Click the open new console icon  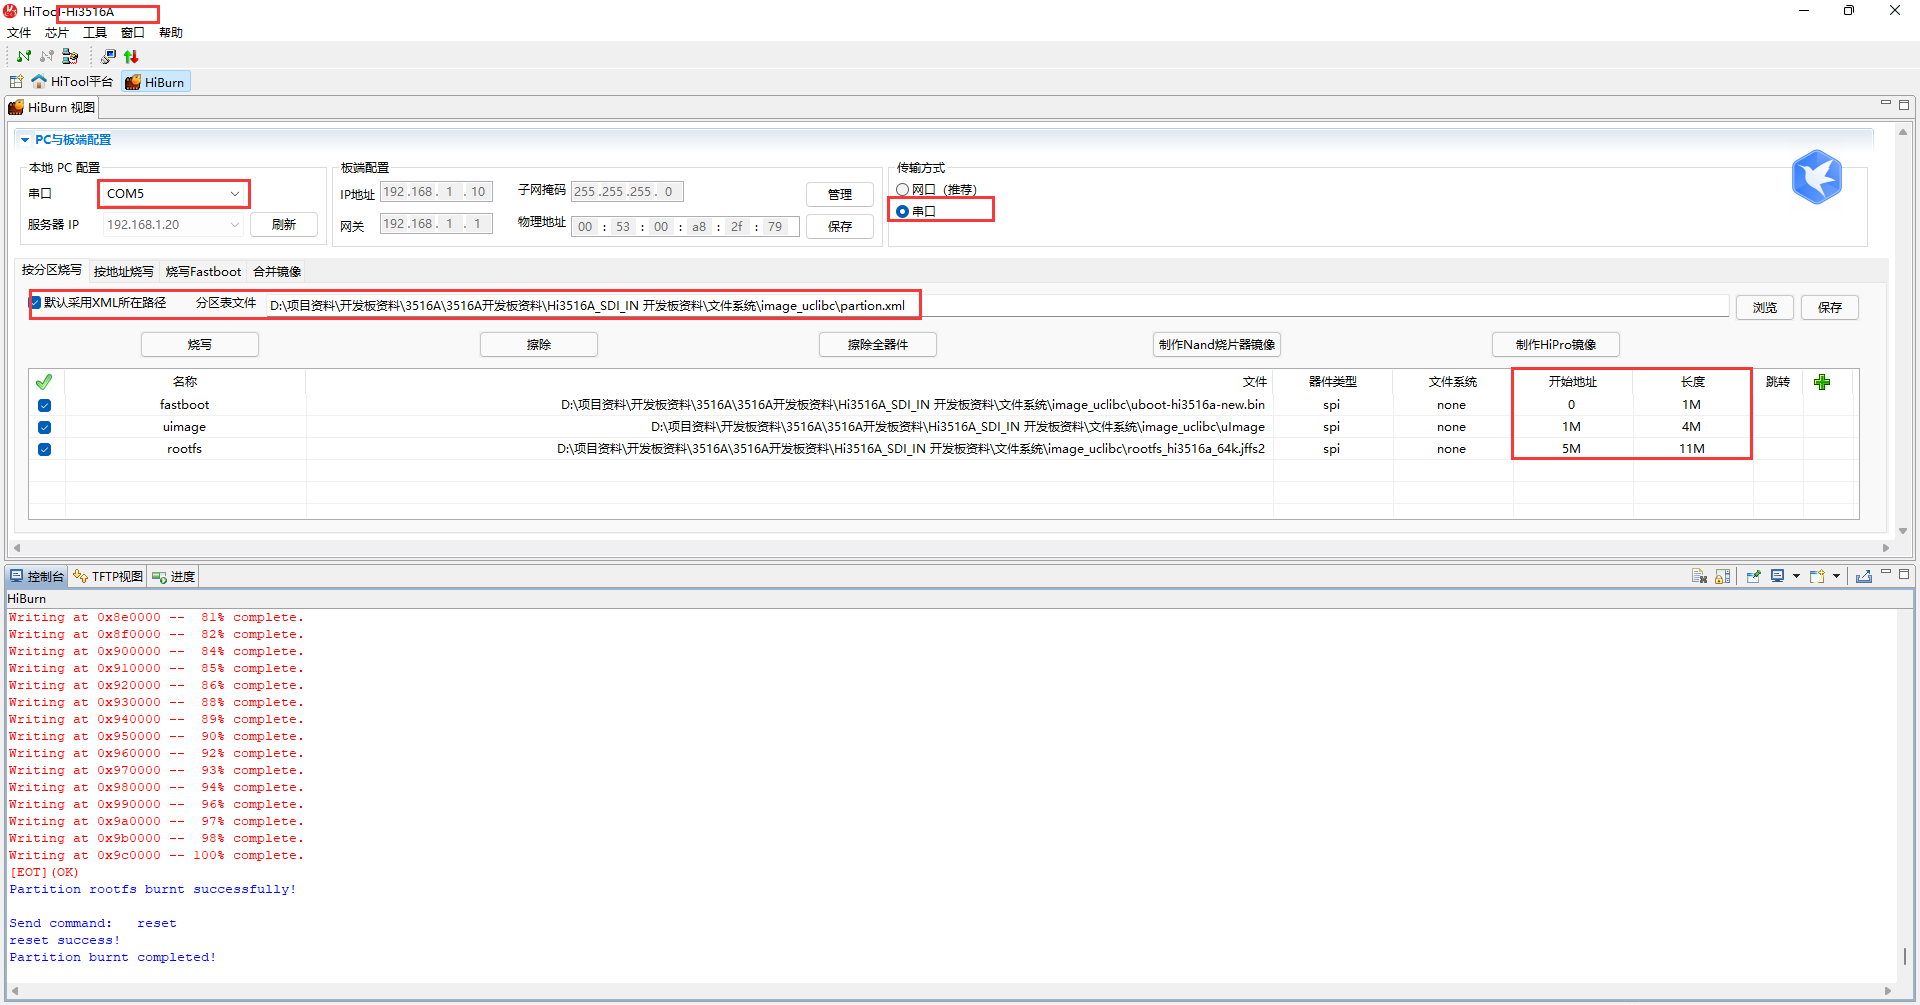[1817, 576]
